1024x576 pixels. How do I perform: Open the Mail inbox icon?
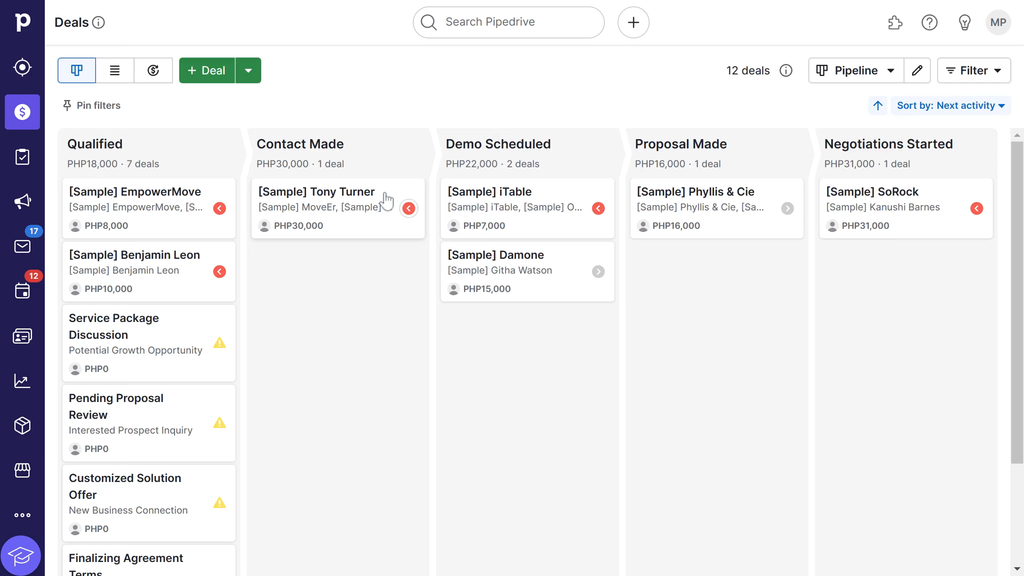pyautogui.click(x=22, y=246)
